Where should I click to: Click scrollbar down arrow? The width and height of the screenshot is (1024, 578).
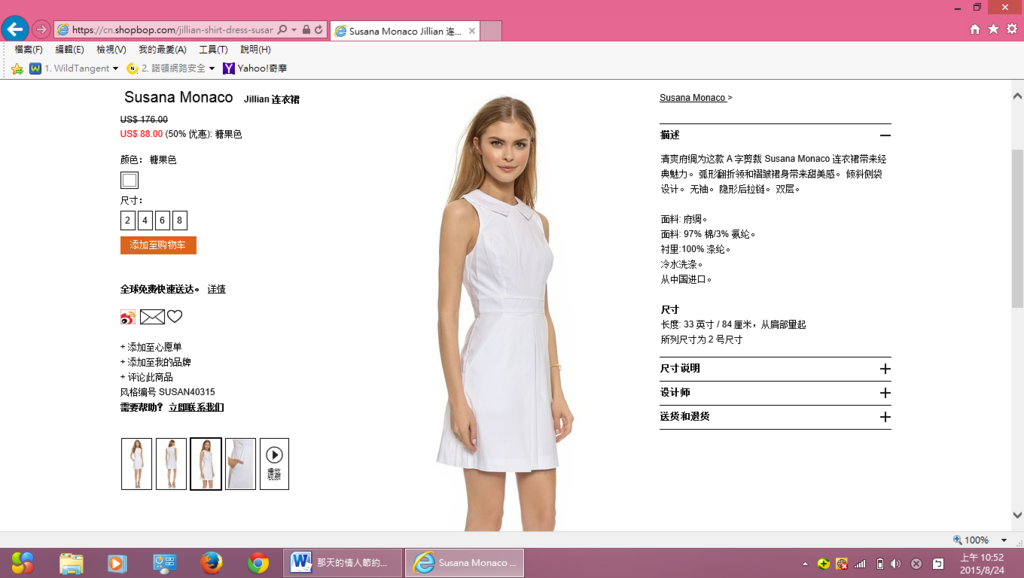(1017, 515)
